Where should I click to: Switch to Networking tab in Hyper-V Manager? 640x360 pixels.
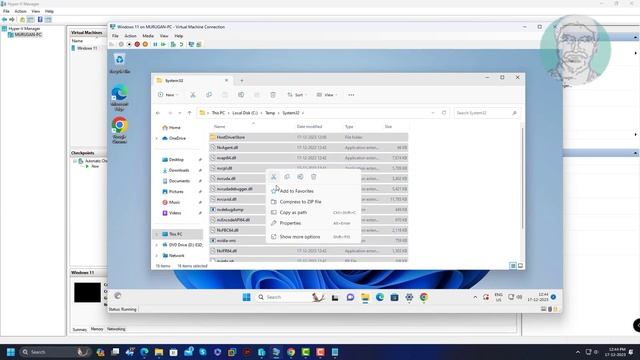(116, 329)
